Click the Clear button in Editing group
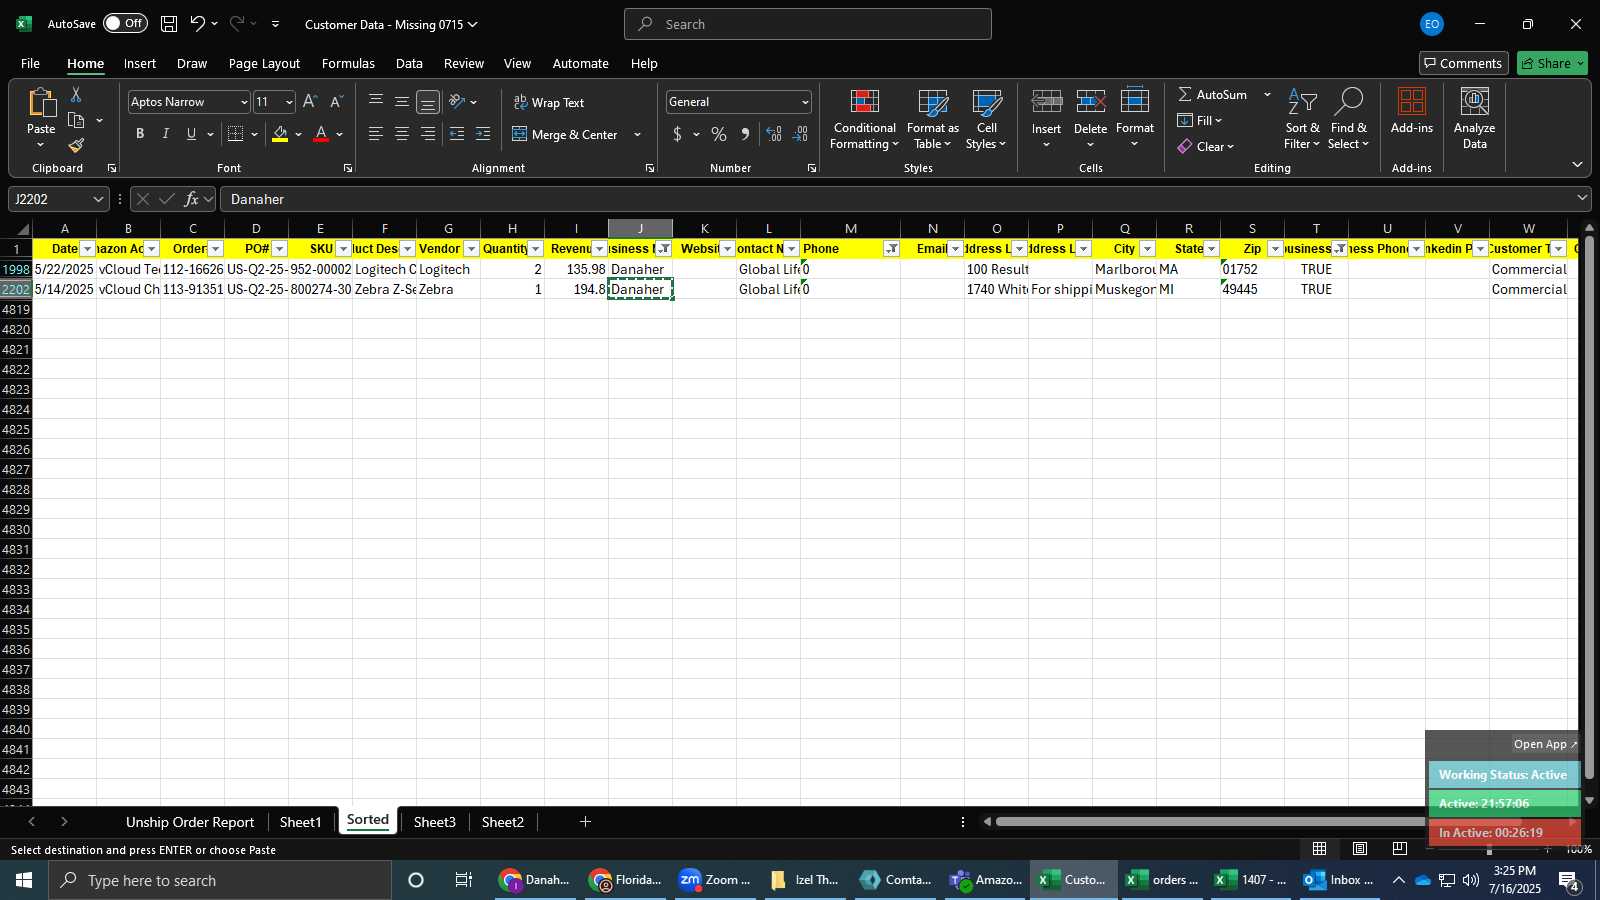Image resolution: width=1600 pixels, height=900 pixels. click(1205, 146)
